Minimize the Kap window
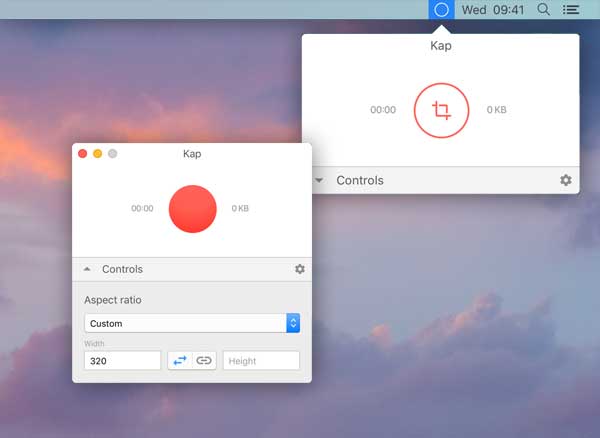The height and width of the screenshot is (438, 600). [x=98, y=153]
